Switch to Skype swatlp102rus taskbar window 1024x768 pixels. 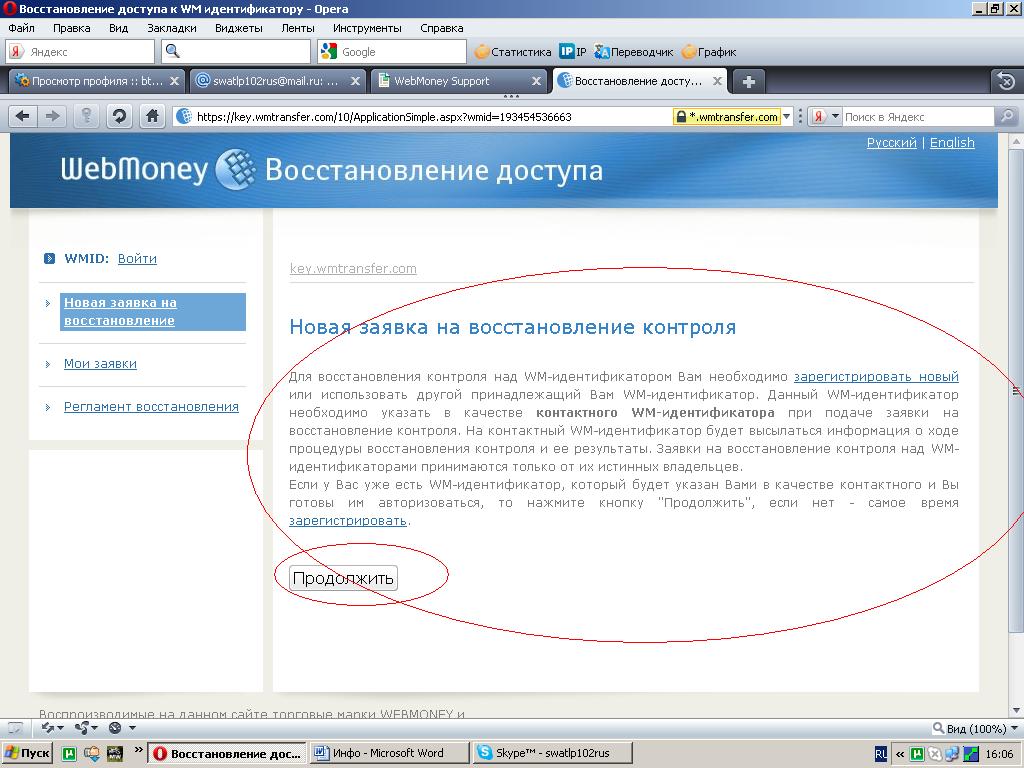pyautogui.click(x=552, y=754)
